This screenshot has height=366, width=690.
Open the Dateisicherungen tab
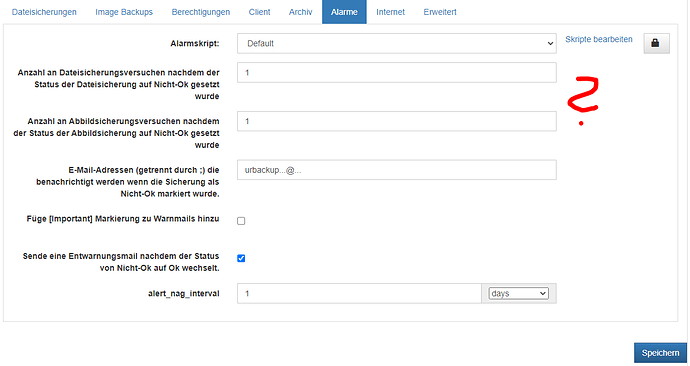(x=44, y=12)
